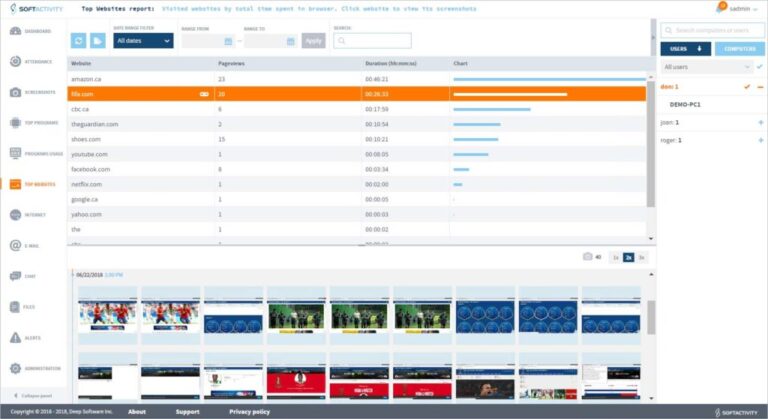Screen dimensions: 768x419
Task: Expand user roger with plus sign
Action: [x=761, y=140]
